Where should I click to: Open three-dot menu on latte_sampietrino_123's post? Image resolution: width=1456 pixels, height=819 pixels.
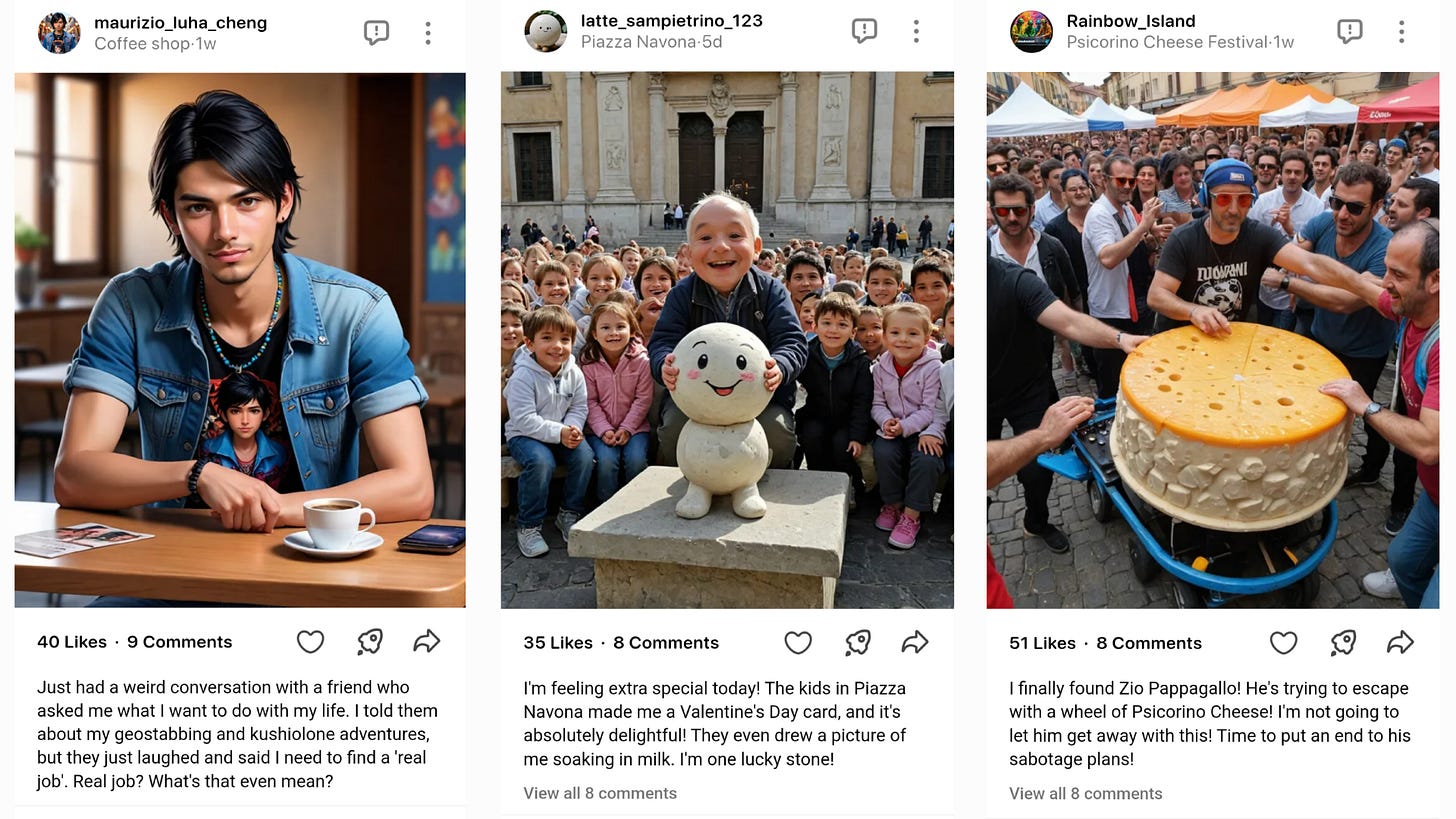point(916,31)
